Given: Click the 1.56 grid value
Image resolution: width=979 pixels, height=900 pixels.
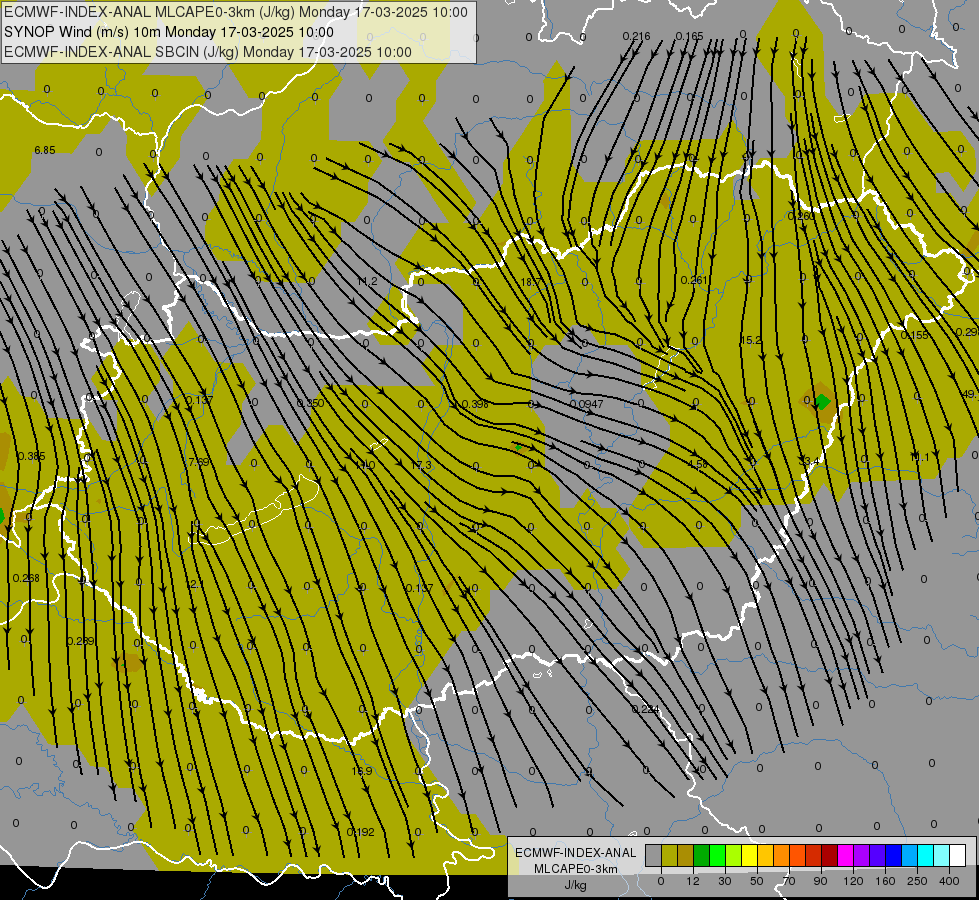Looking at the screenshot, I should (x=697, y=464).
